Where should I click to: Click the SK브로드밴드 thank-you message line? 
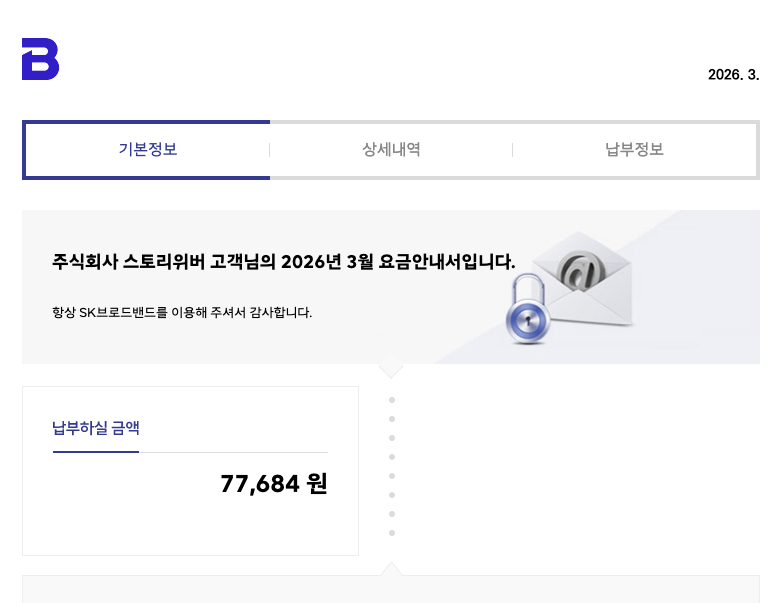[182, 312]
